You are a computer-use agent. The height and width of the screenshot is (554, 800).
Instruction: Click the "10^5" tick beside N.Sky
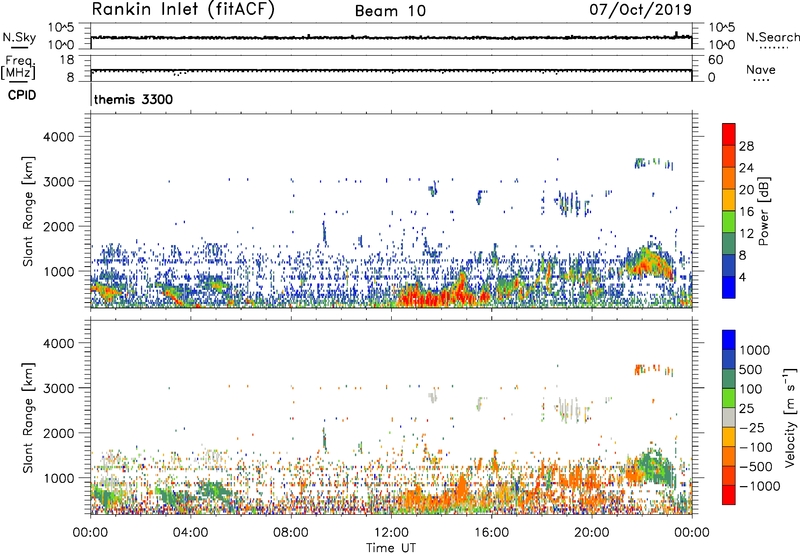point(61,28)
